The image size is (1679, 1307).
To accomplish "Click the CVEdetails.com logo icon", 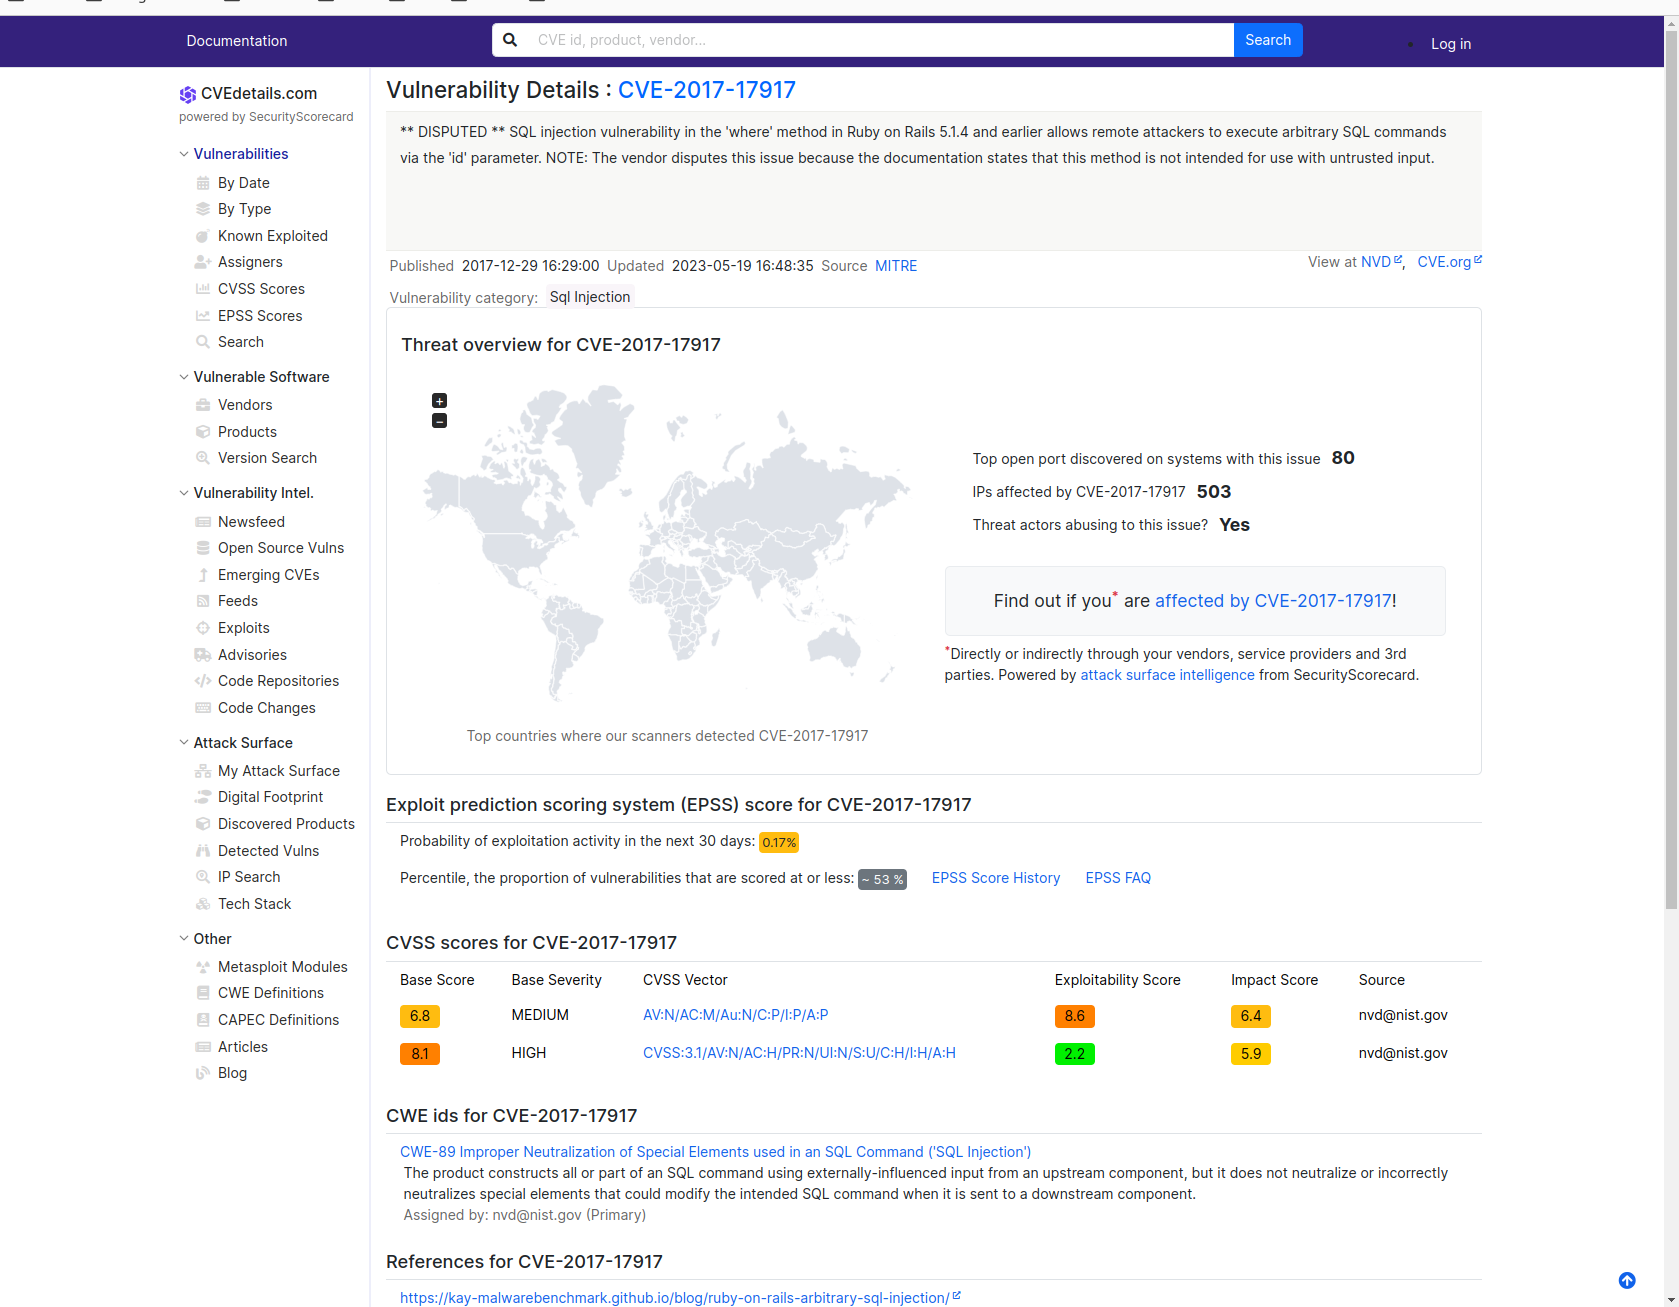I will pyautogui.click(x=187, y=94).
